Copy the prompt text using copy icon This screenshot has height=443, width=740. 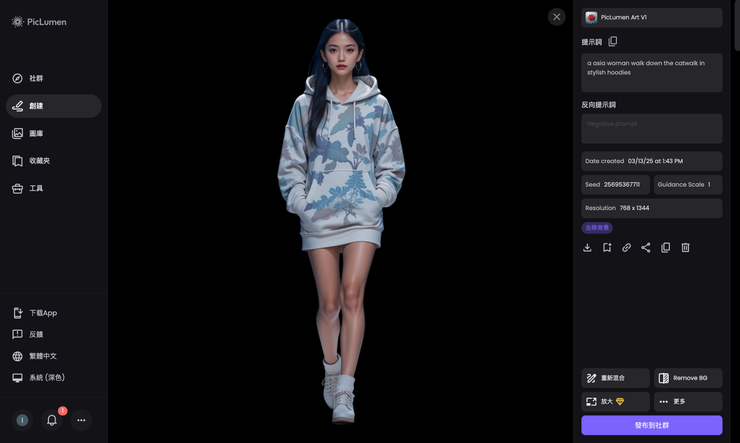(x=613, y=41)
